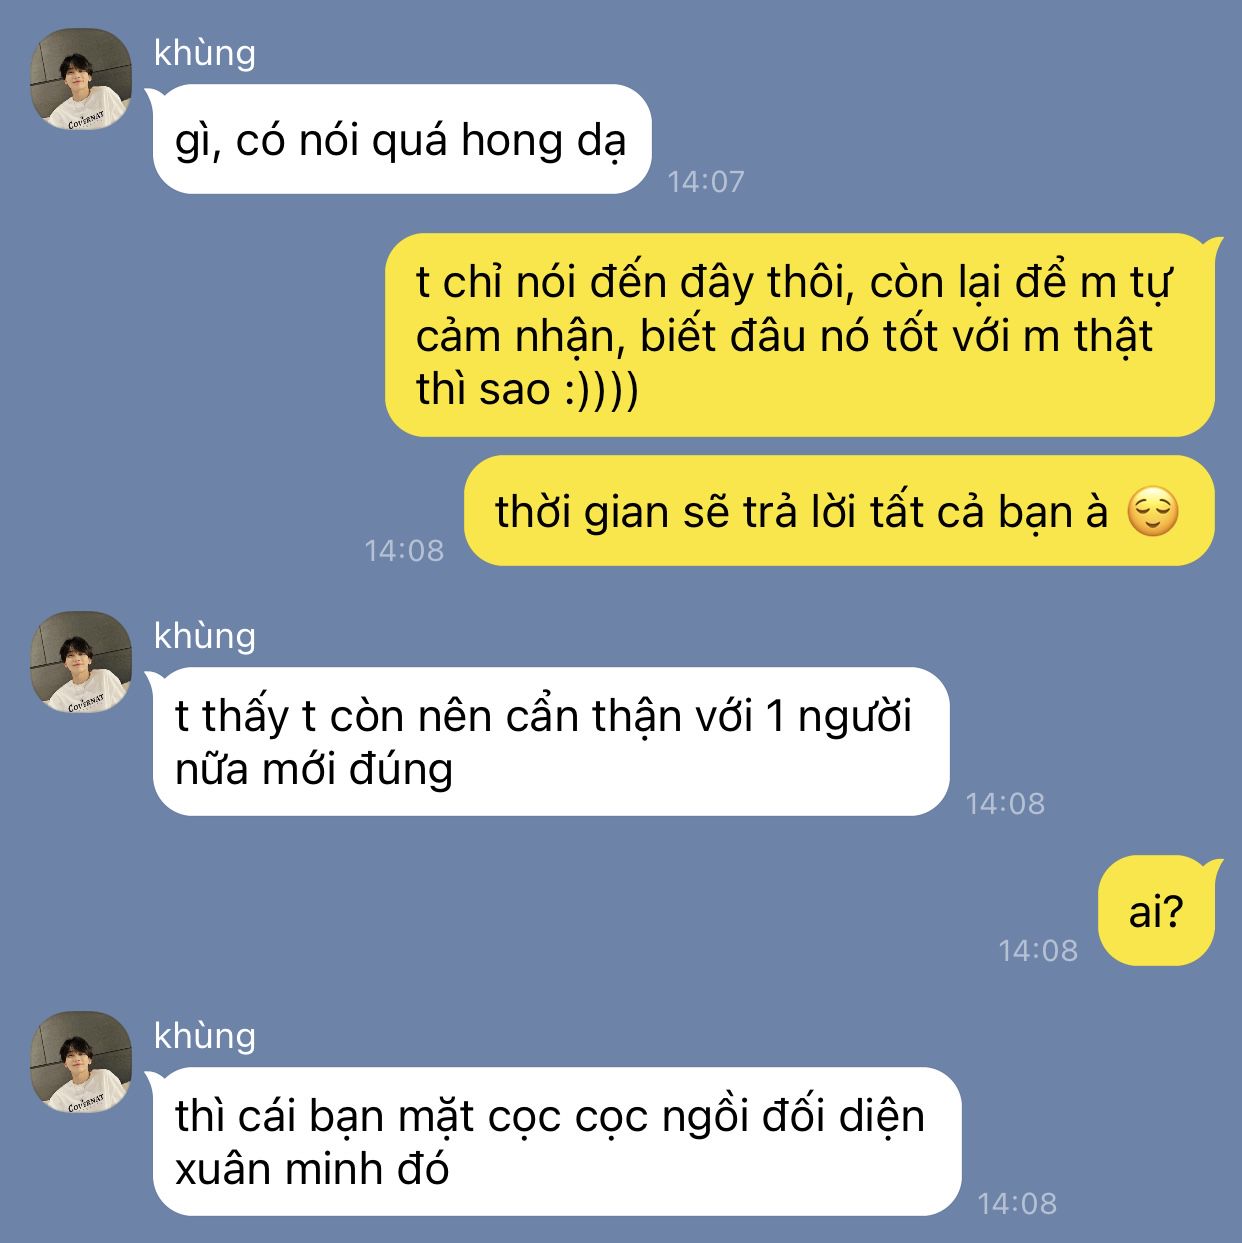Tap the relieved face emoji in yellow bubble
The height and width of the screenshot is (1243, 1242).
[1152, 512]
